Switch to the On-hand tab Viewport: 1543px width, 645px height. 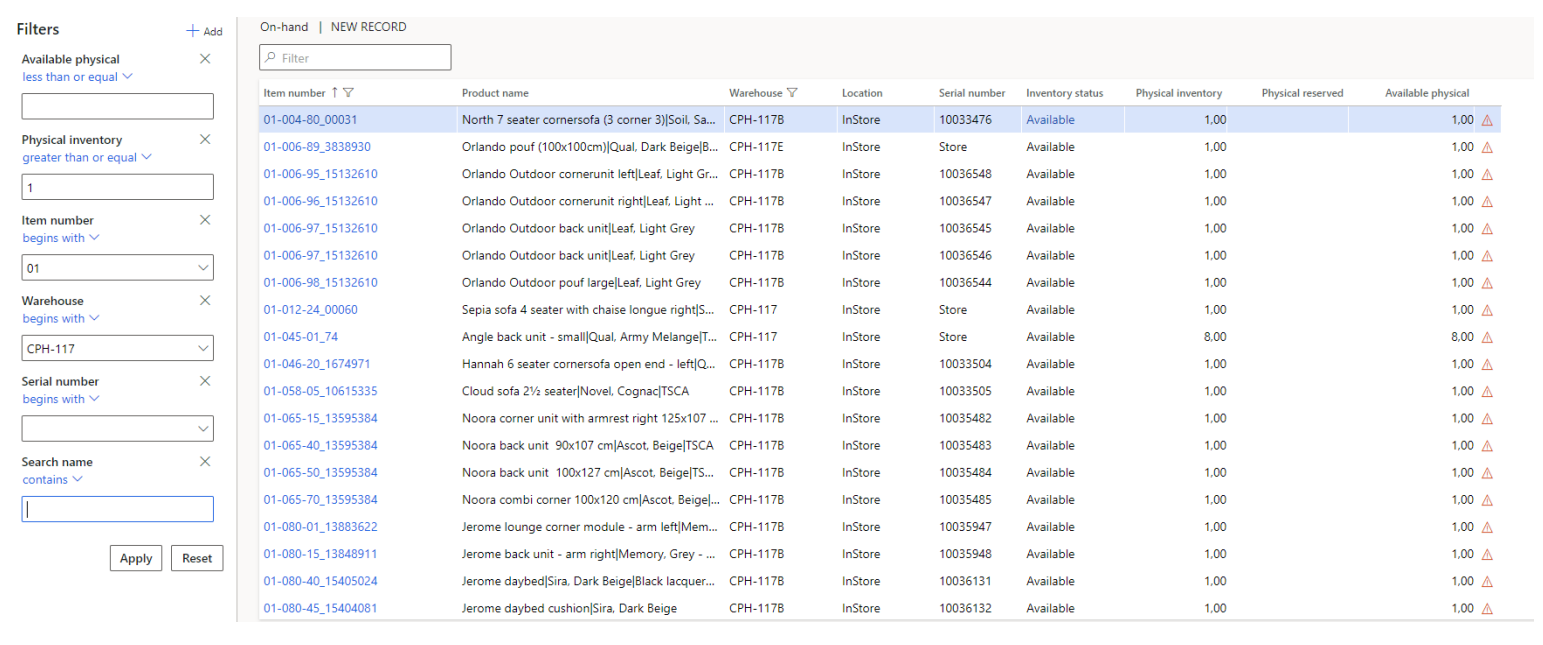284,27
